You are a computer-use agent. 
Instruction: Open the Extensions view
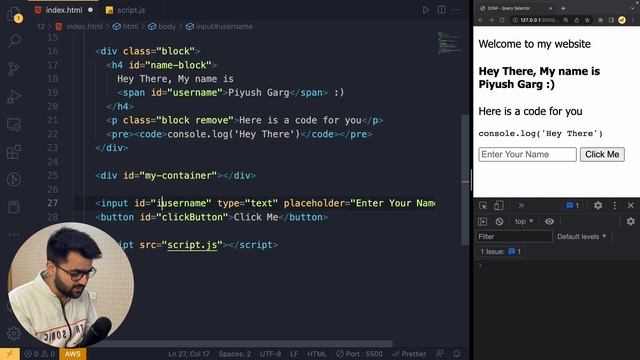pos(14,152)
